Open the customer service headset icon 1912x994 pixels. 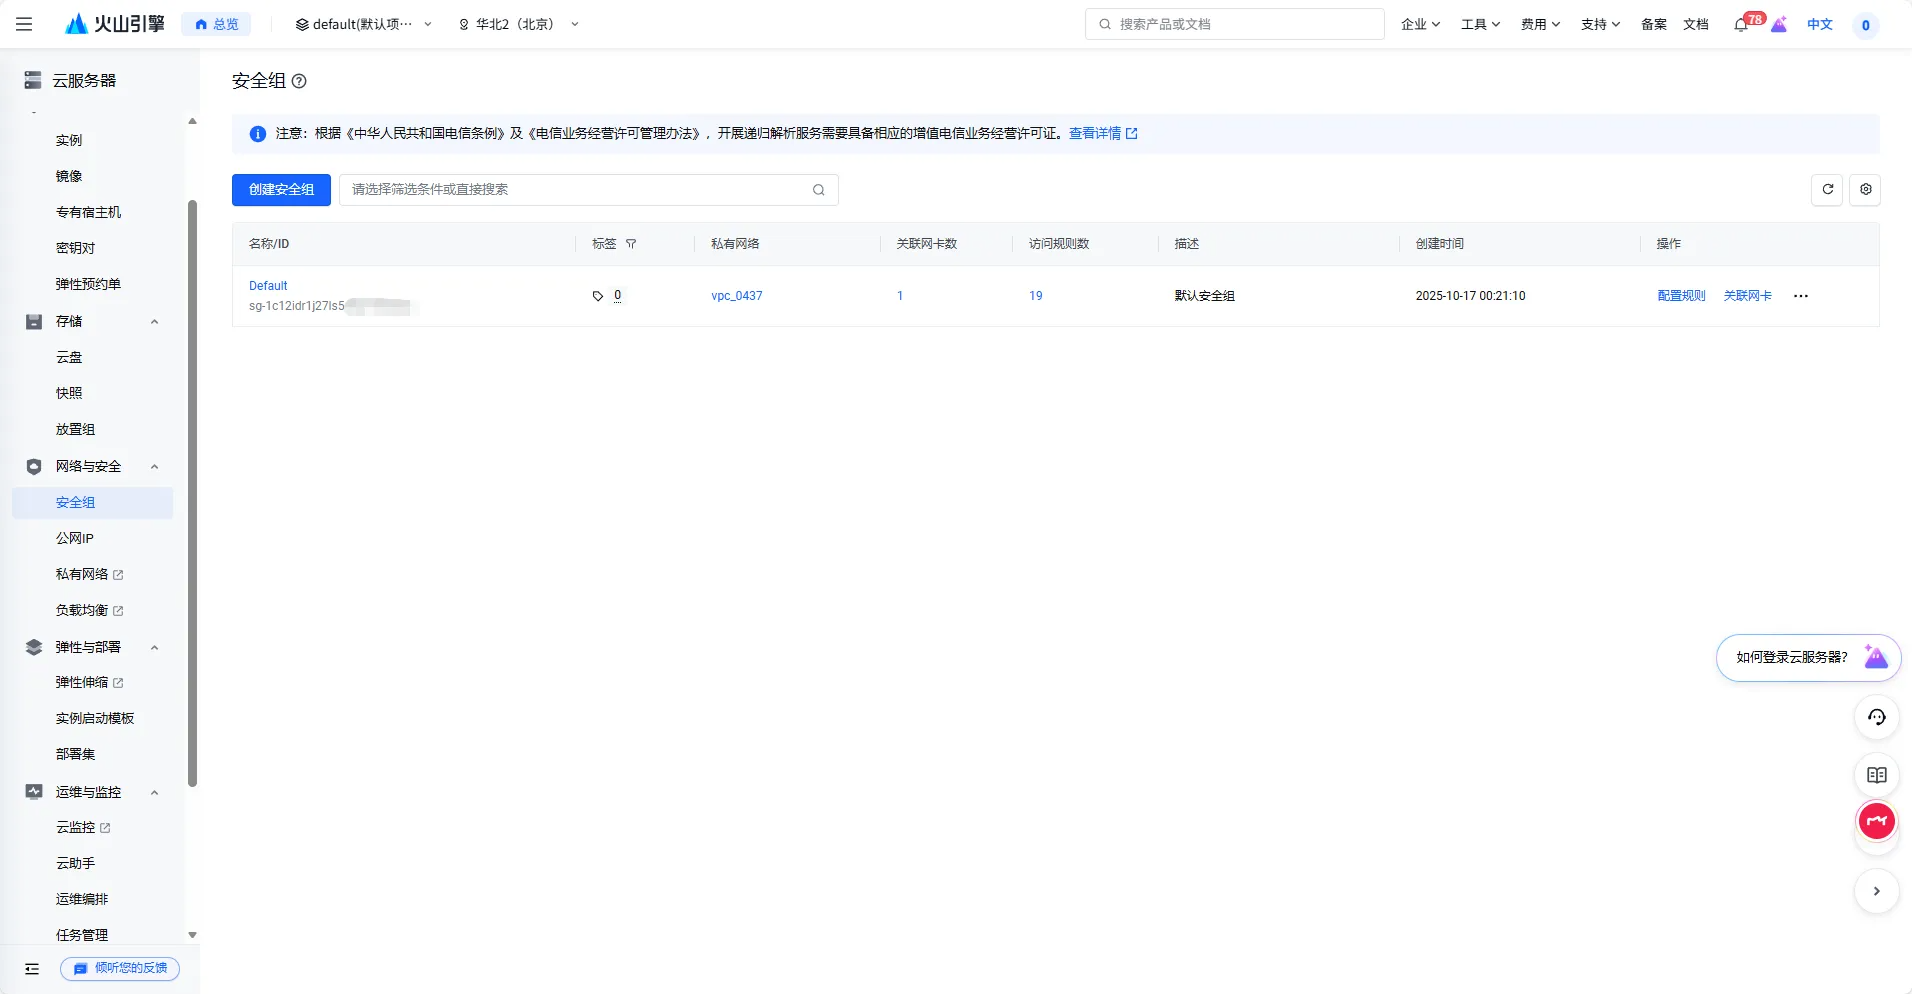(x=1876, y=717)
